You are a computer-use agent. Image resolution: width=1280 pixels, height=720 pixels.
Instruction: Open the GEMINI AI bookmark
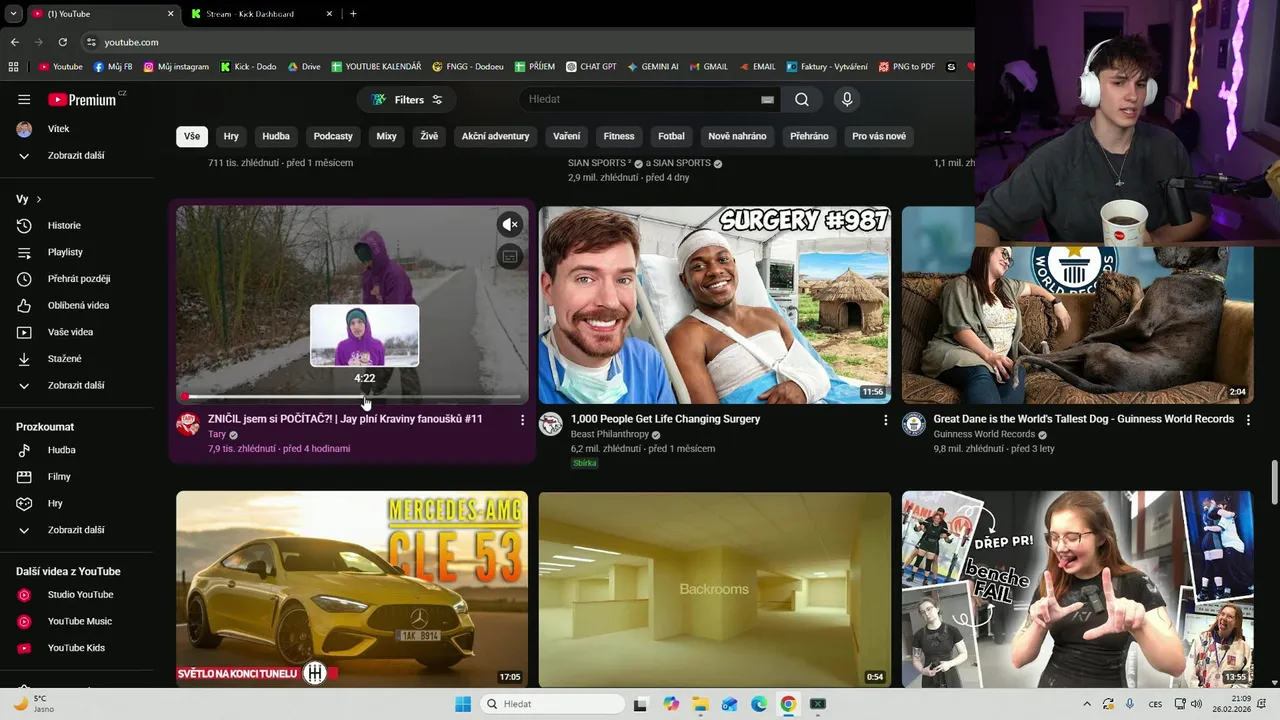click(653, 67)
